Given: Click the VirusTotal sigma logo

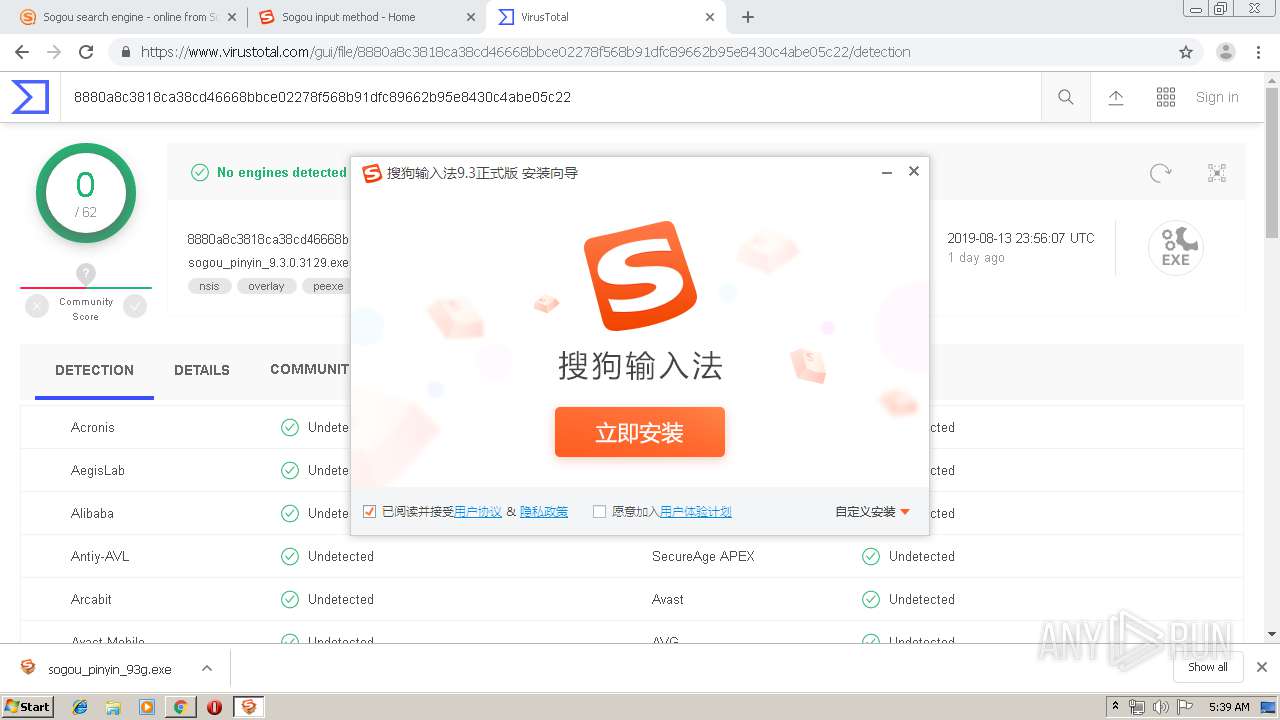Looking at the screenshot, I should 30,97.
